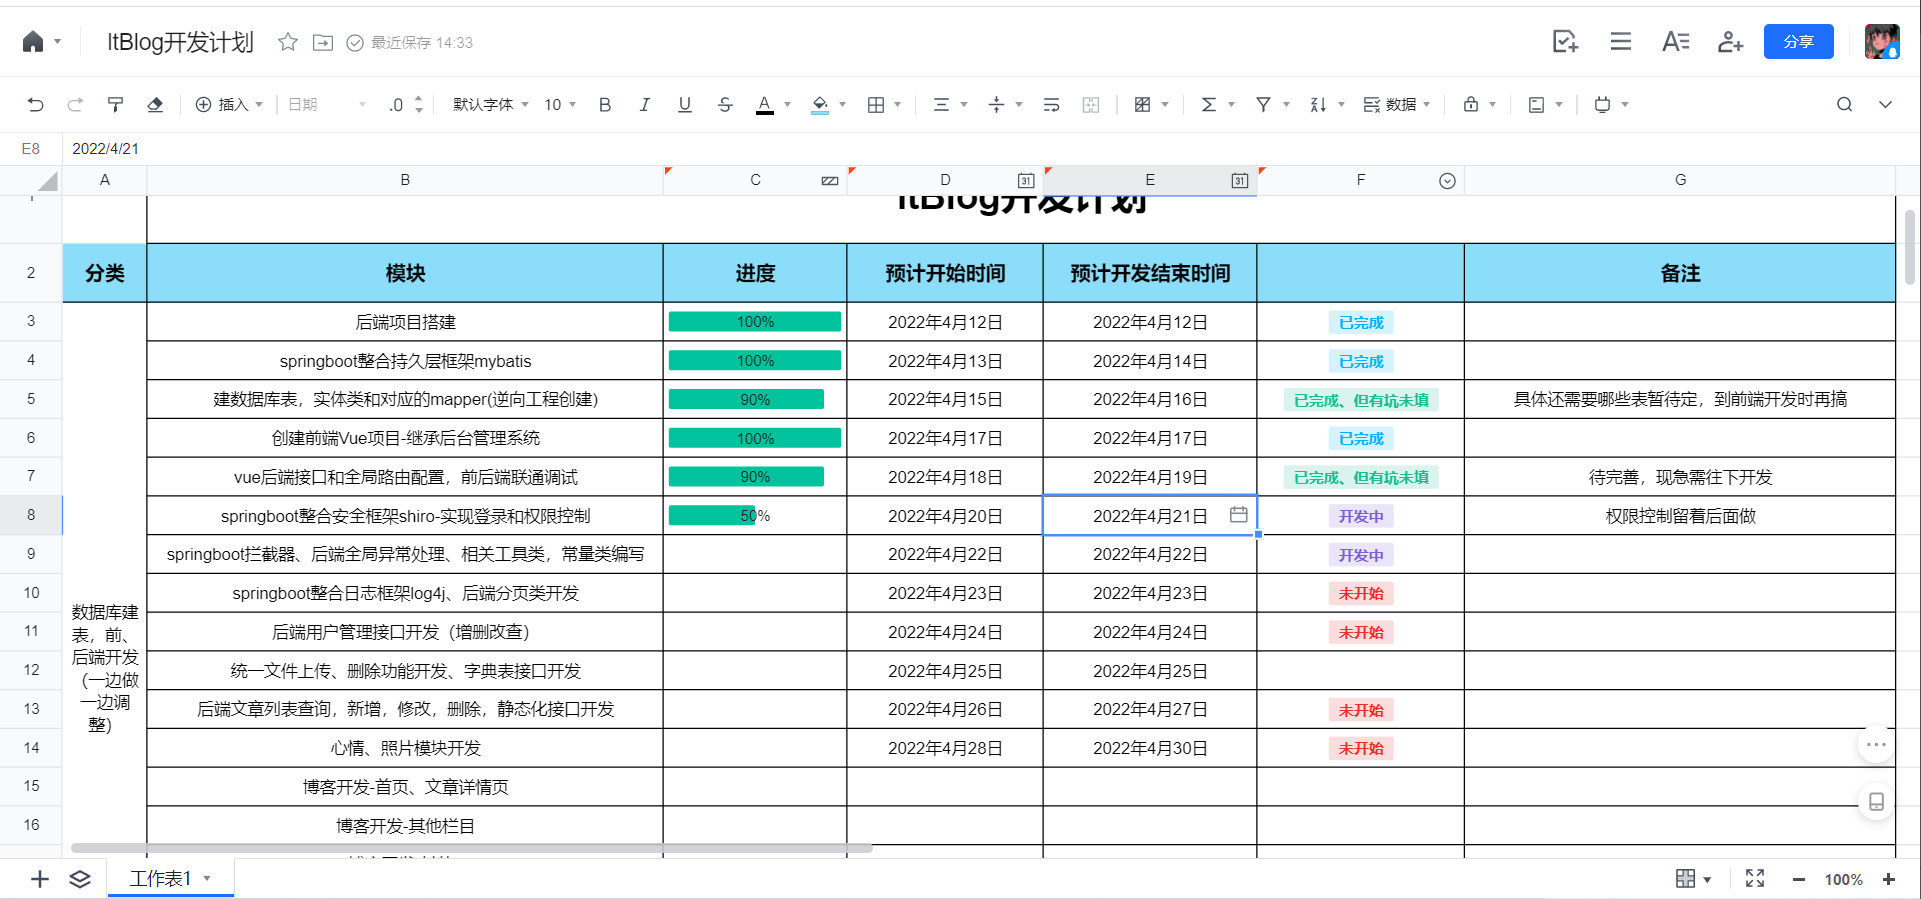
Task: Open search with the magnifier icon
Action: [x=1845, y=104]
